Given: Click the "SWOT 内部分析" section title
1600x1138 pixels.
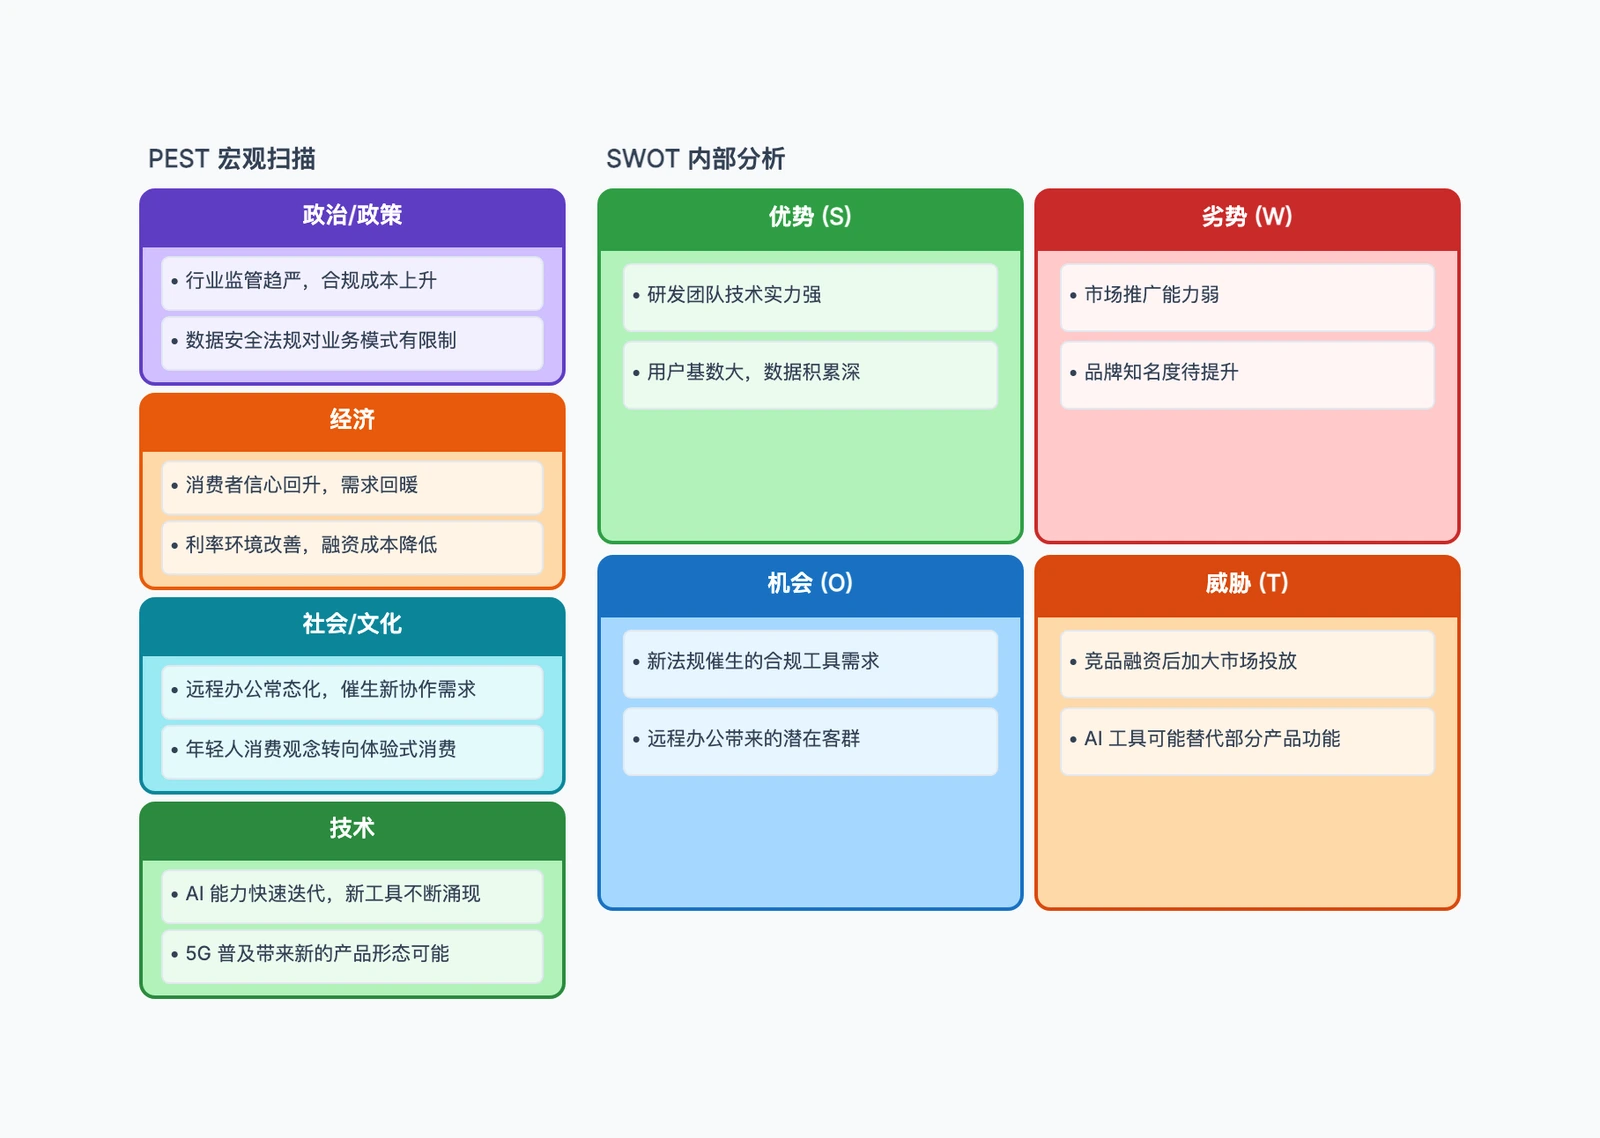Looking at the screenshot, I should (x=695, y=159).
